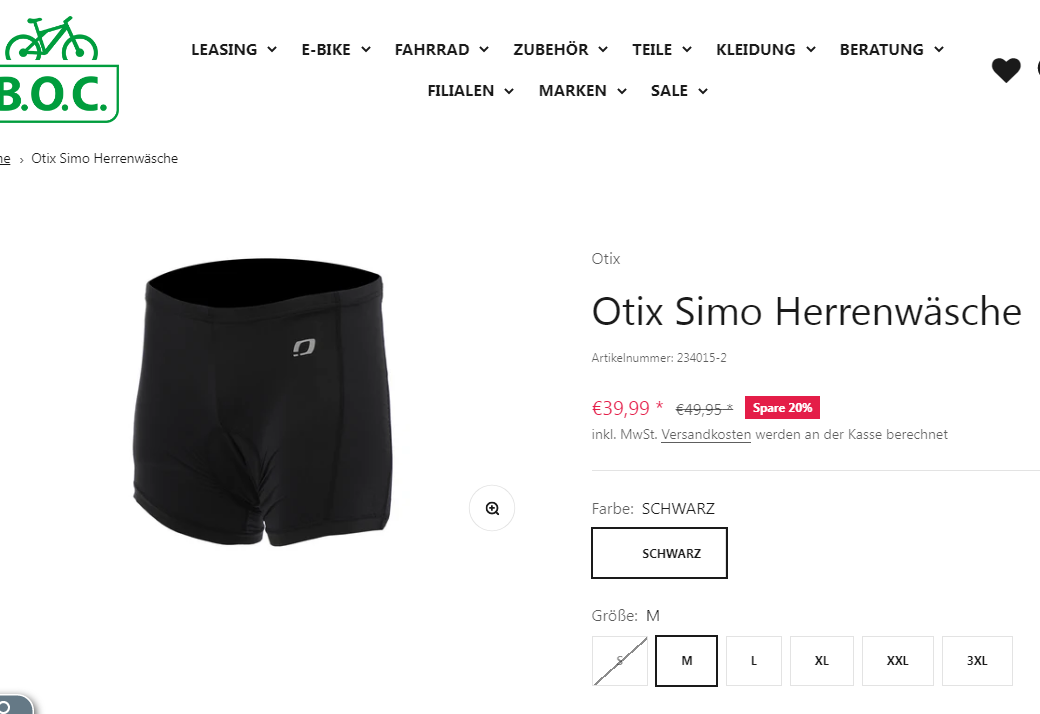Open the ZUBEHÖR menu
The width and height of the screenshot is (1040, 714).
[x=560, y=50]
